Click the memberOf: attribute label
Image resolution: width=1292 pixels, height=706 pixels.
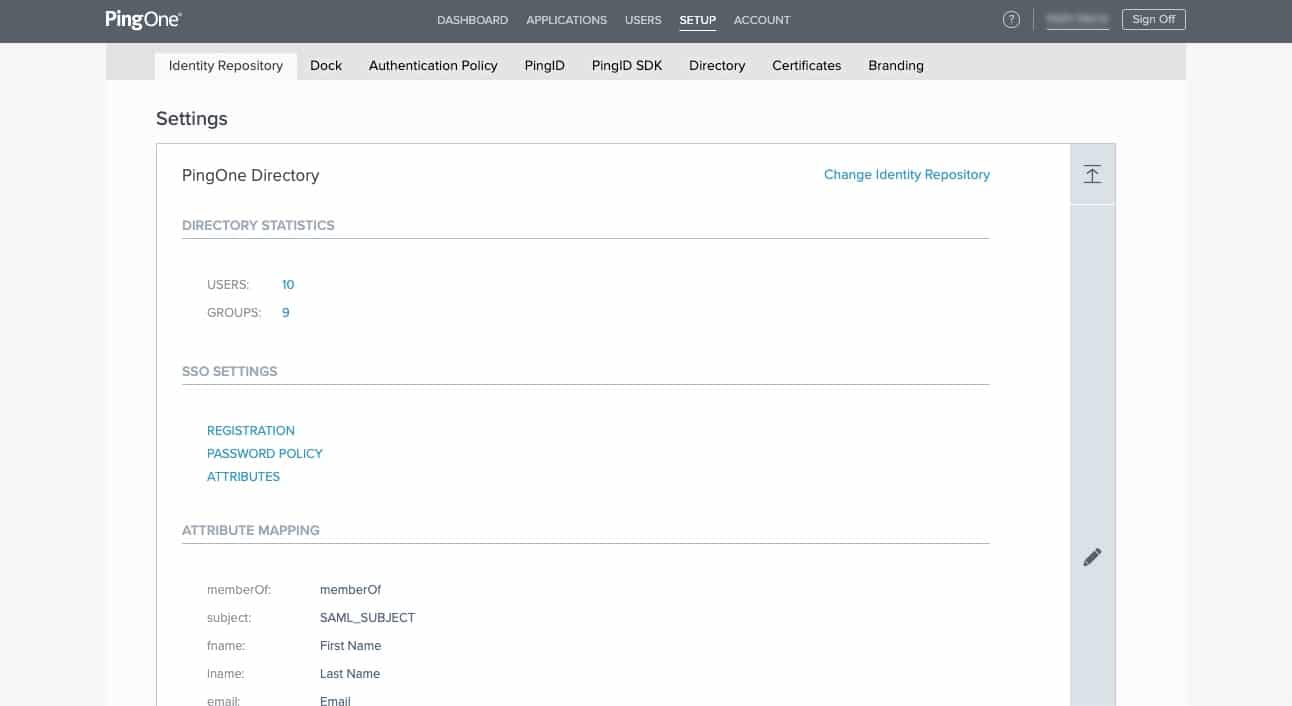click(x=239, y=590)
